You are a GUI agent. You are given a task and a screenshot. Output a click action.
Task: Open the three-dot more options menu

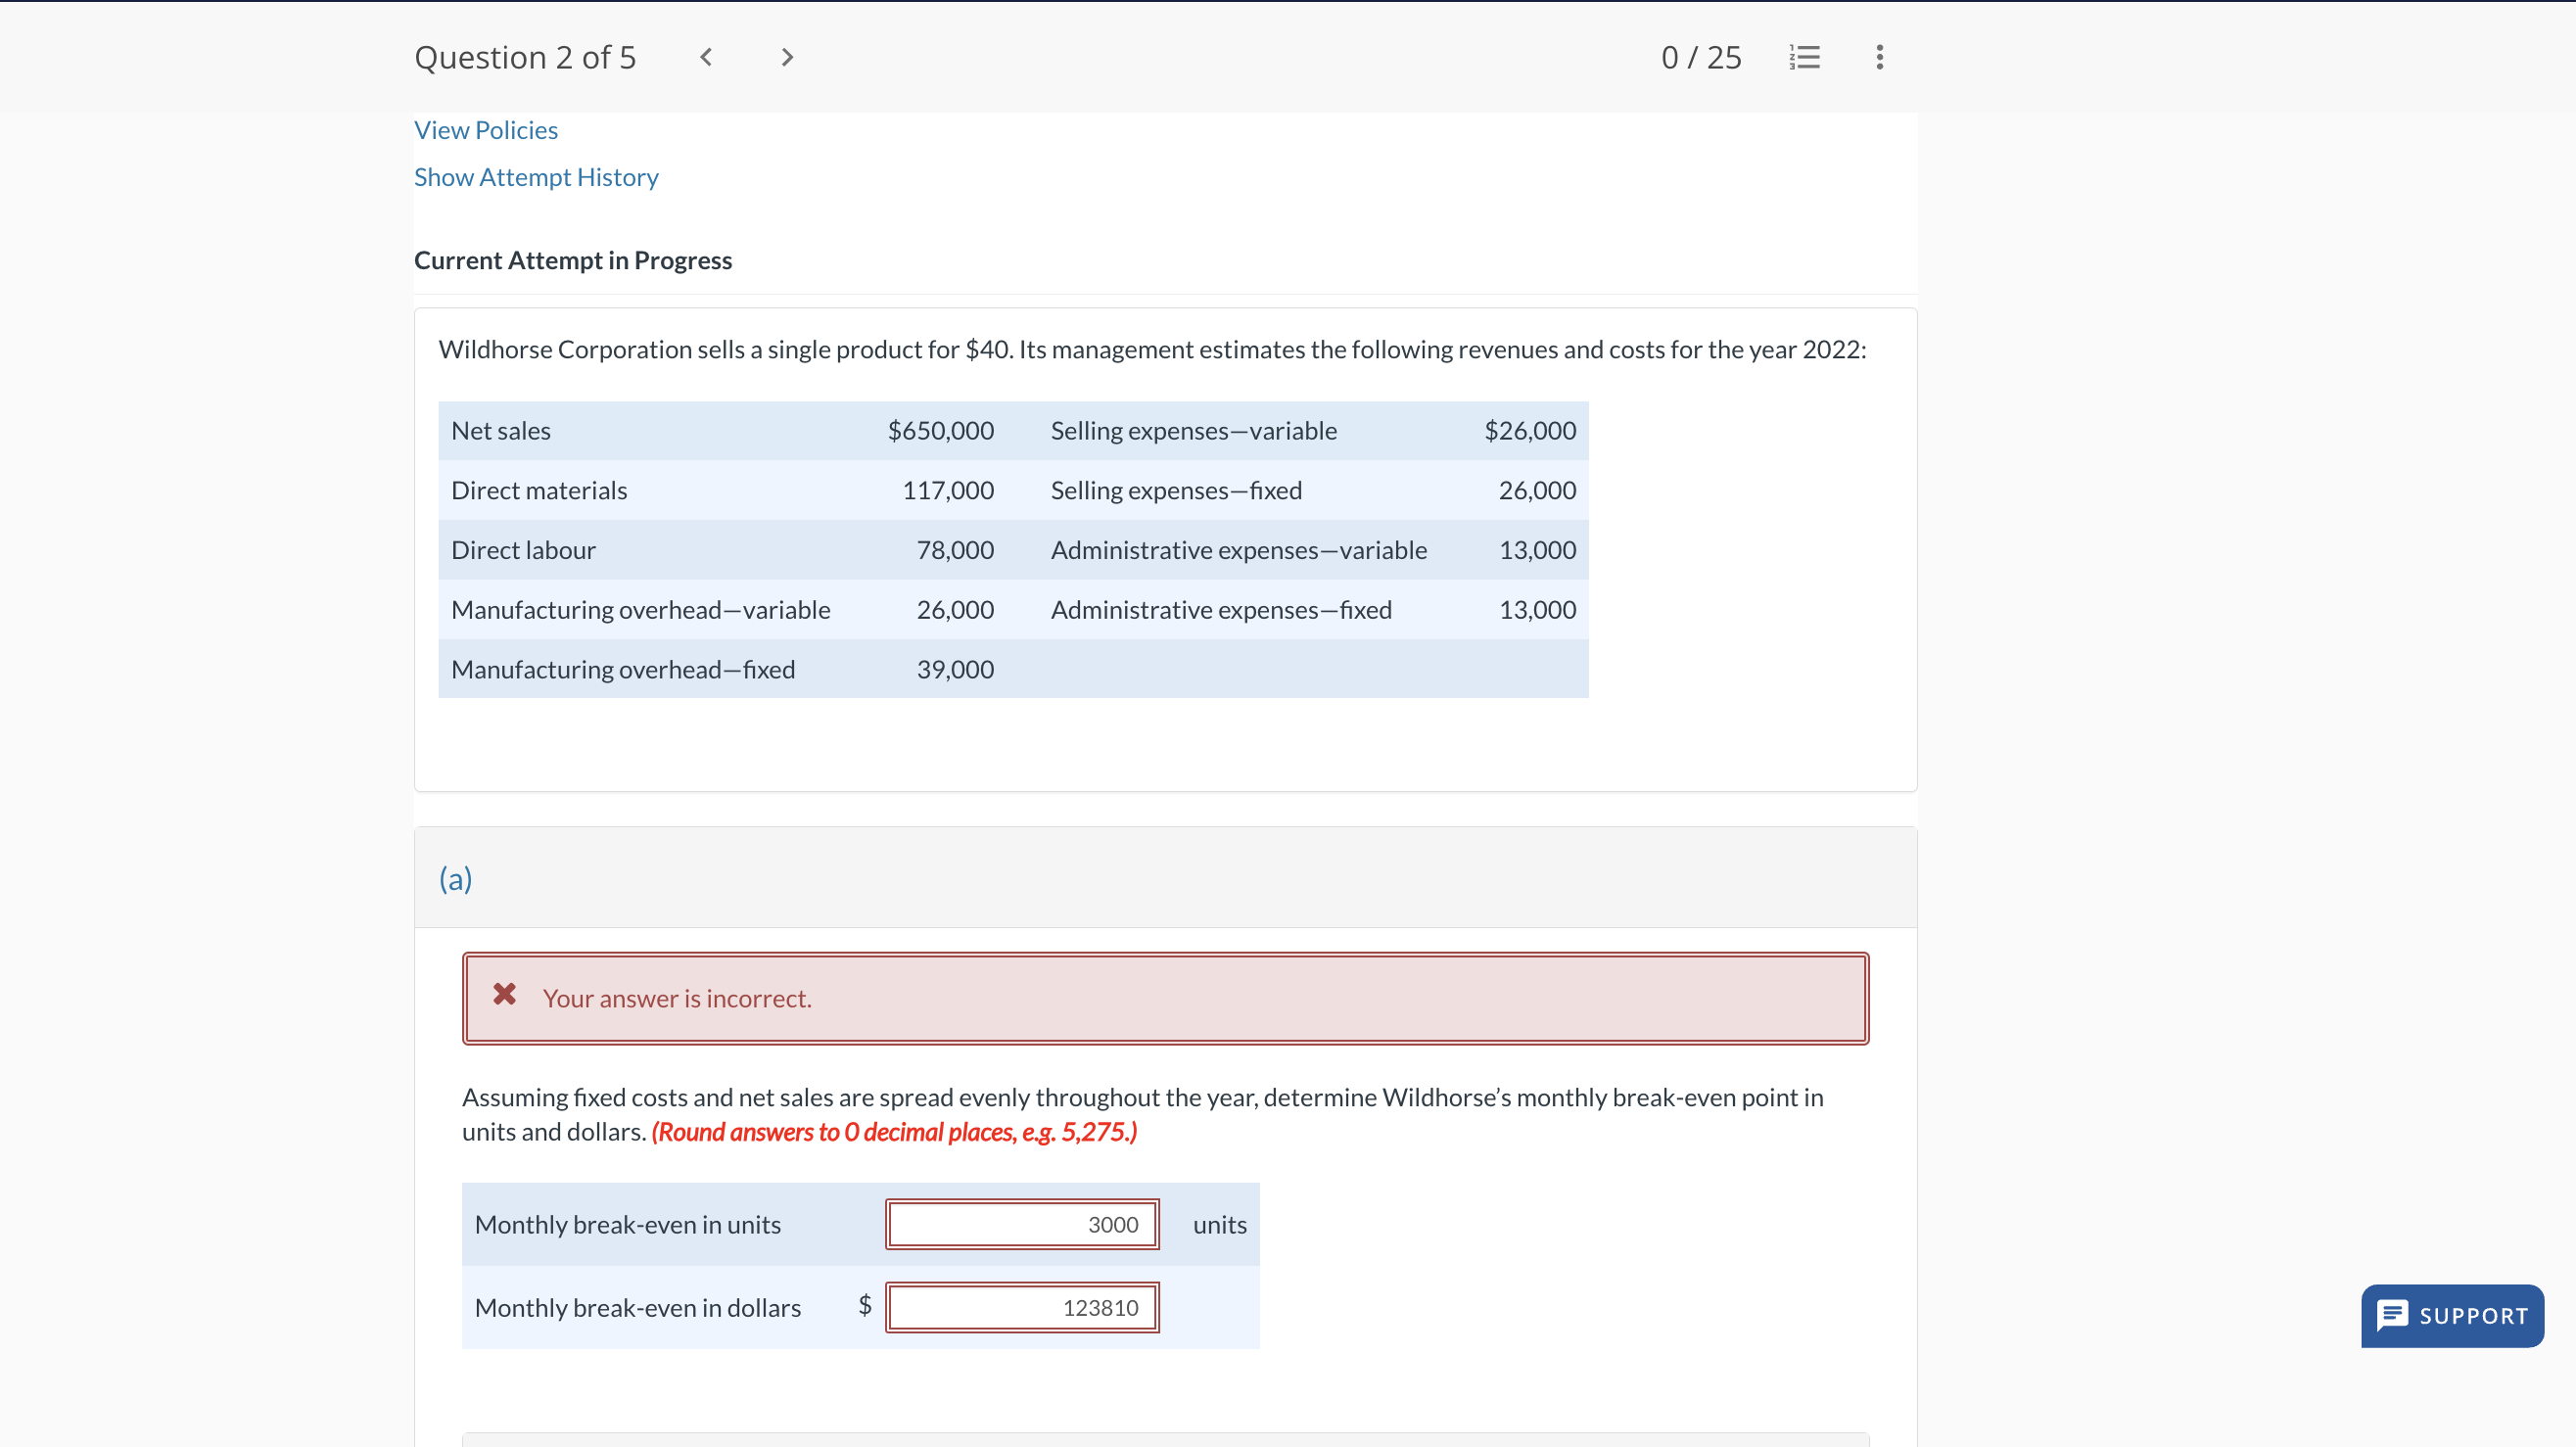point(1879,57)
